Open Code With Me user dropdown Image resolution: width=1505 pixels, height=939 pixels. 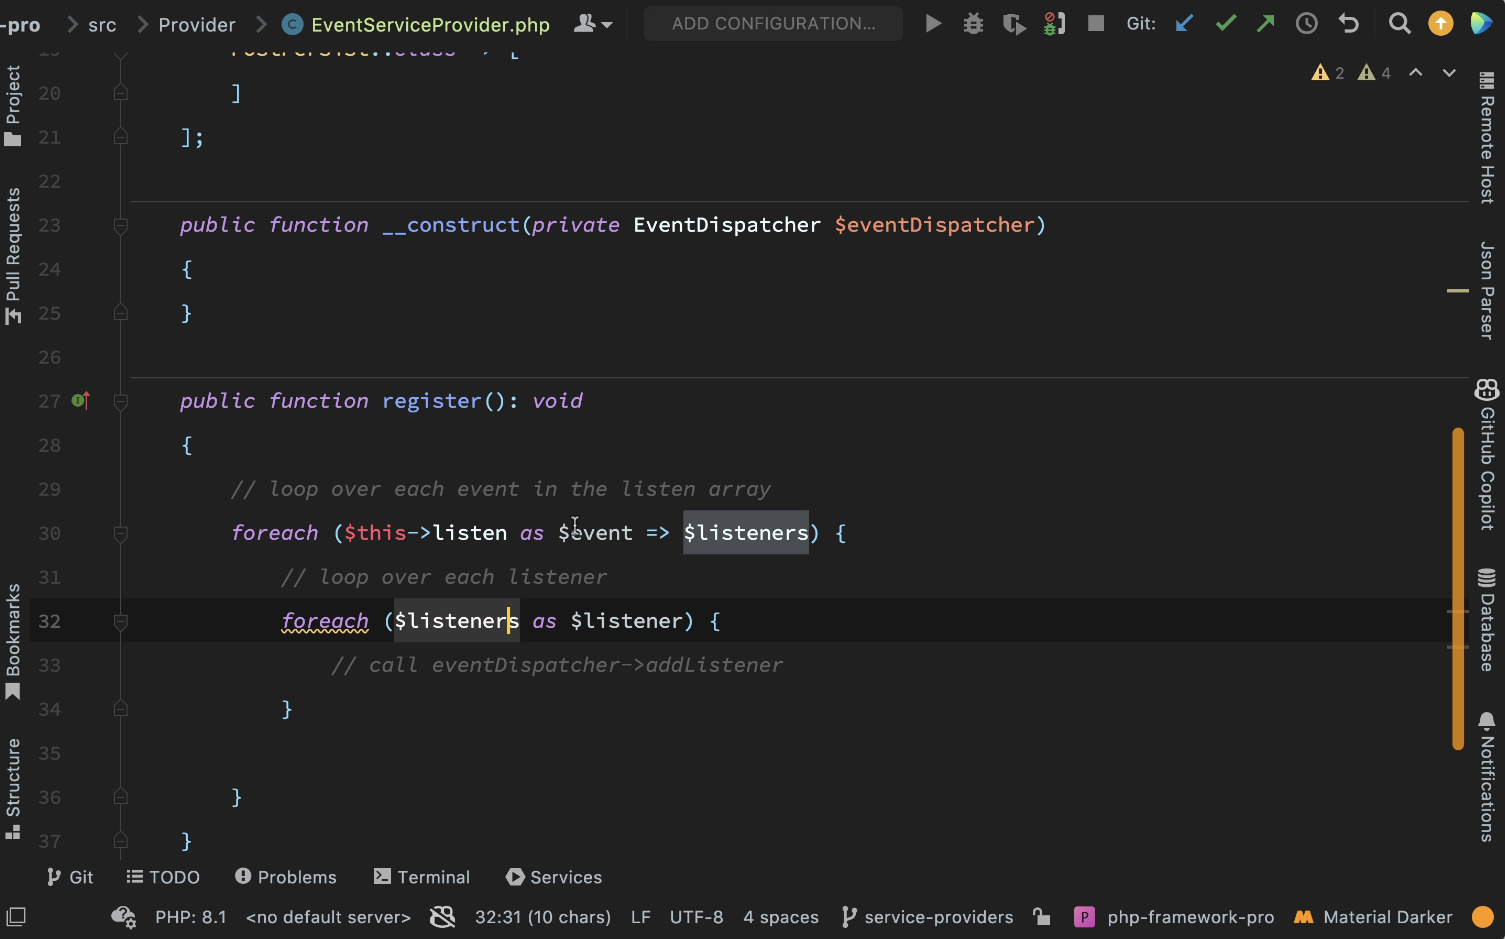click(593, 23)
